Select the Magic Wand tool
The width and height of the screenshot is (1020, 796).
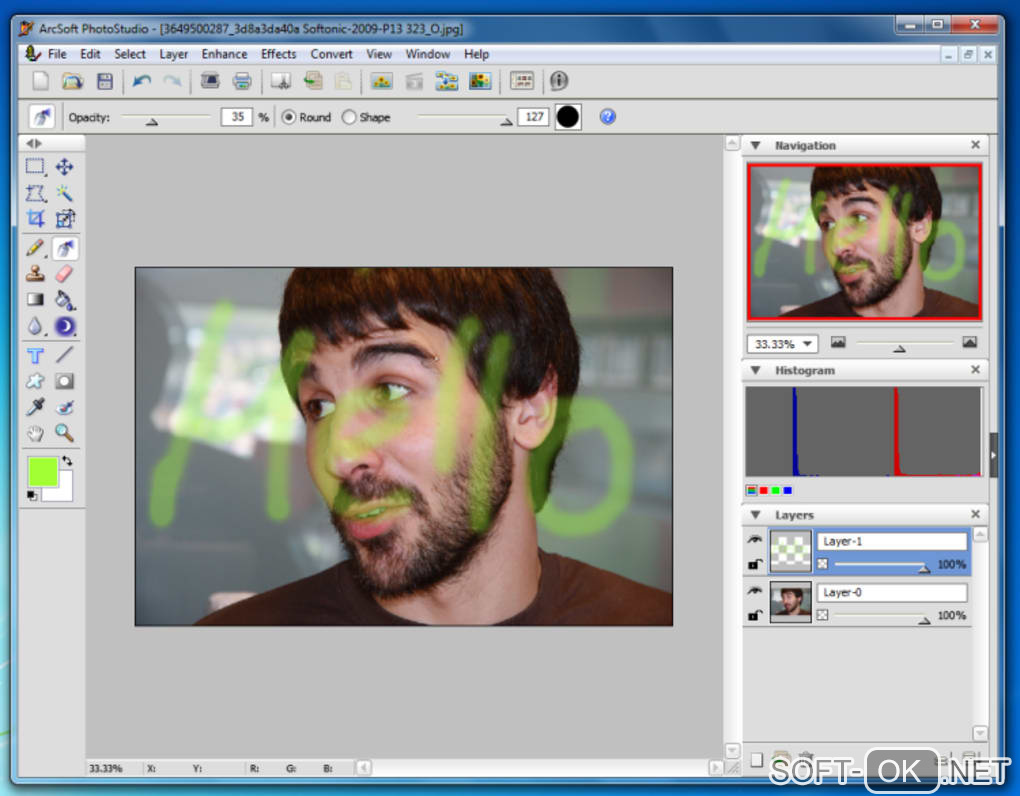65,193
